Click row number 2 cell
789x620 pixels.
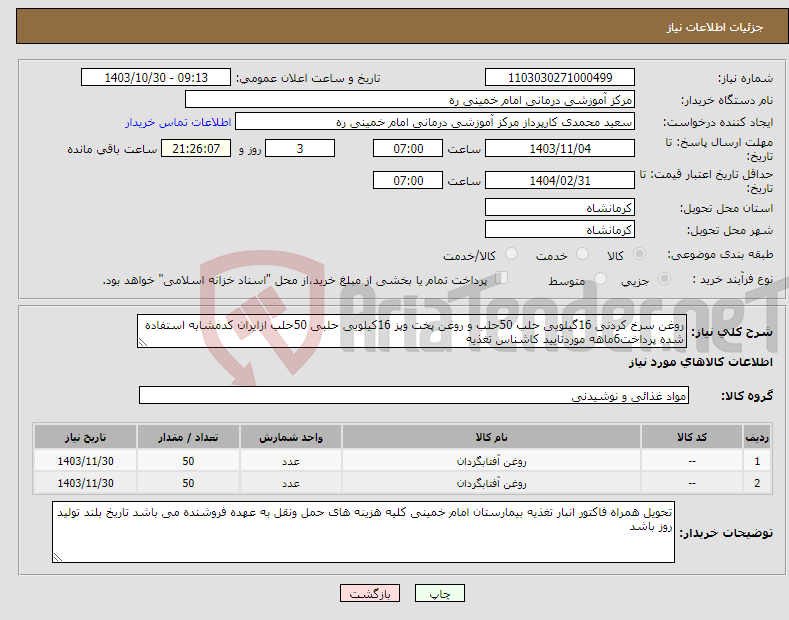757,483
